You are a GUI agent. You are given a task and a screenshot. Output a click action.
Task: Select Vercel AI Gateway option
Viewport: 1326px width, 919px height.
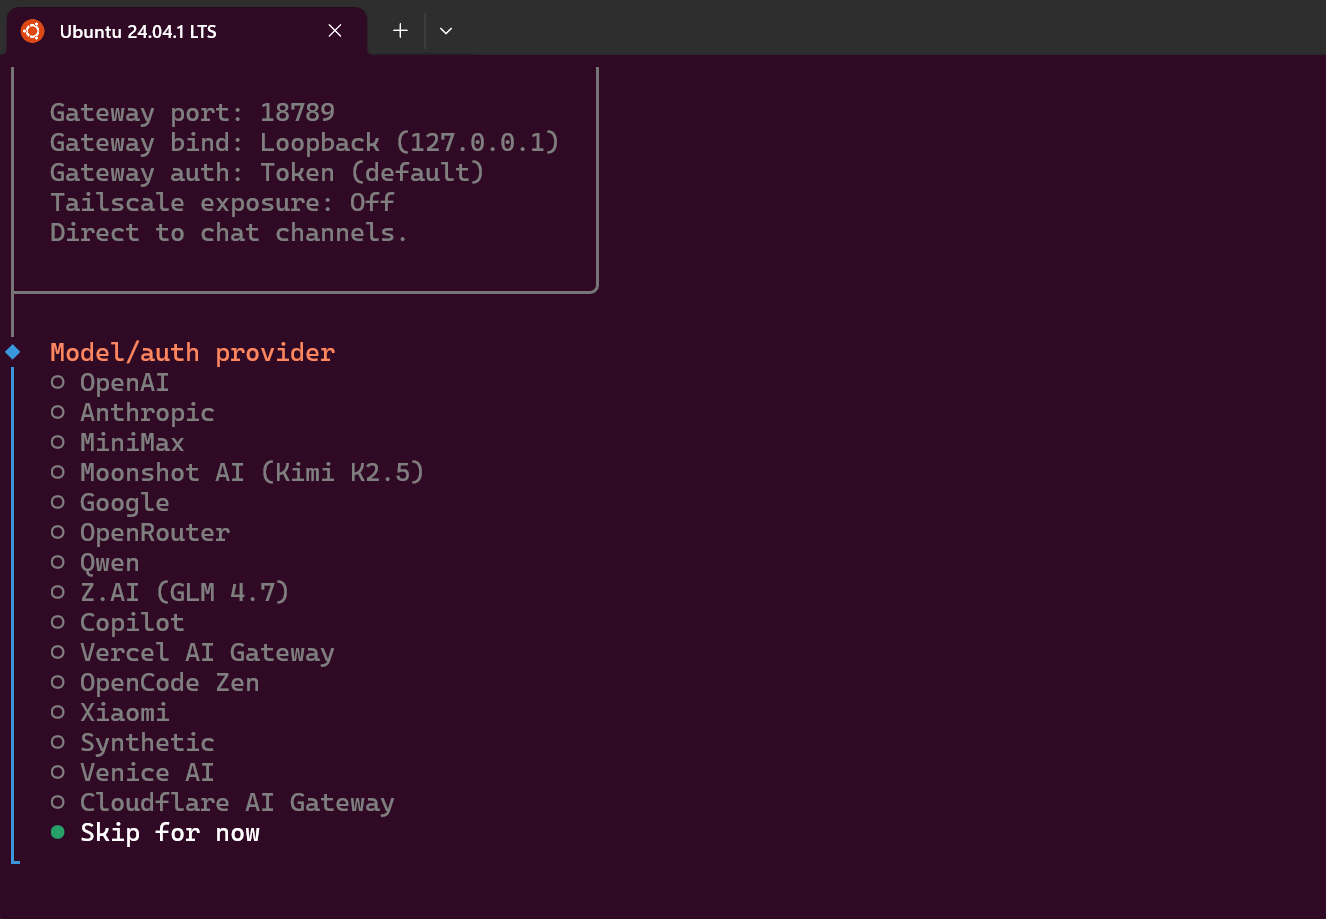[x=192, y=653]
